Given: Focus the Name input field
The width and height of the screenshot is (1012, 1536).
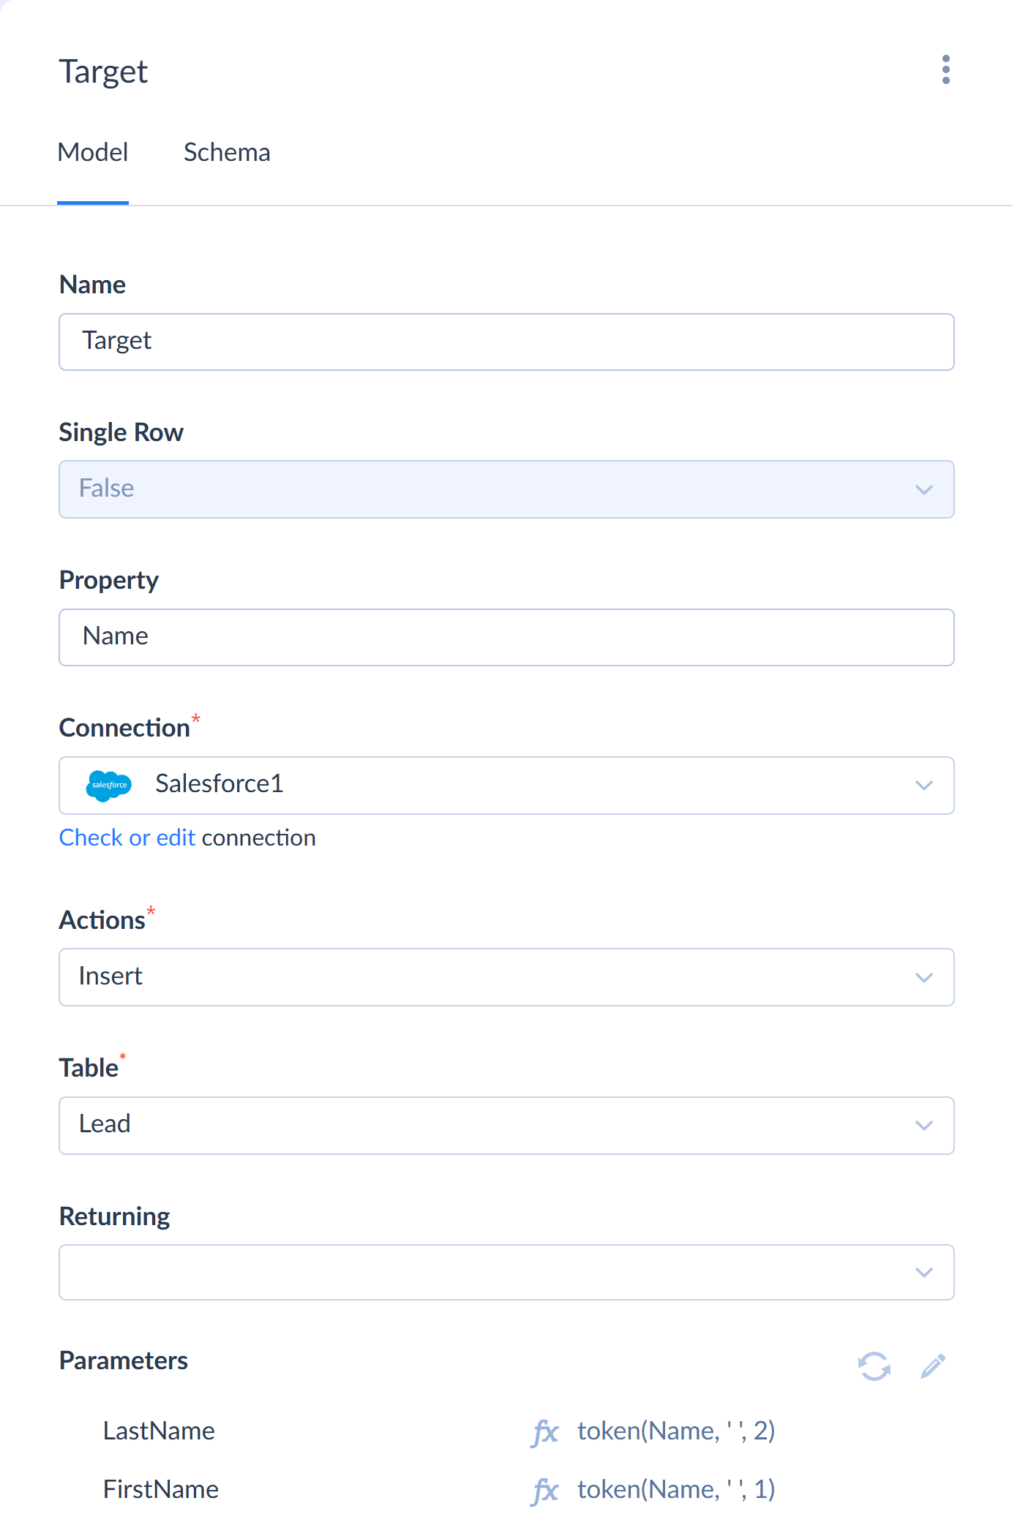Looking at the screenshot, I should coord(506,342).
